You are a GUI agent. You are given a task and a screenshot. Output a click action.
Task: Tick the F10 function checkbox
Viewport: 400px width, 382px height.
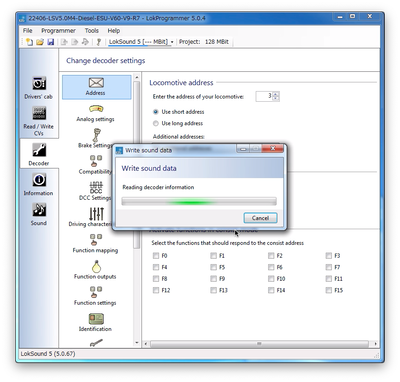pos(271,279)
